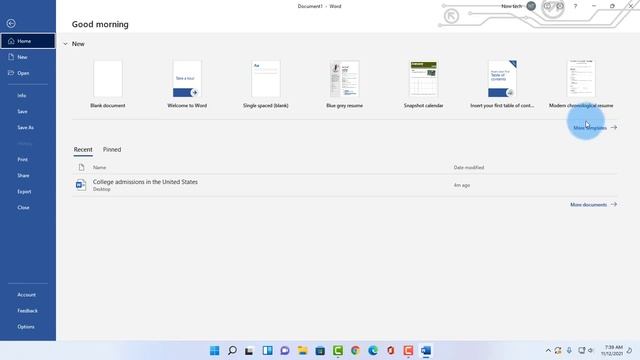Choose Close in the sidebar

(23, 207)
